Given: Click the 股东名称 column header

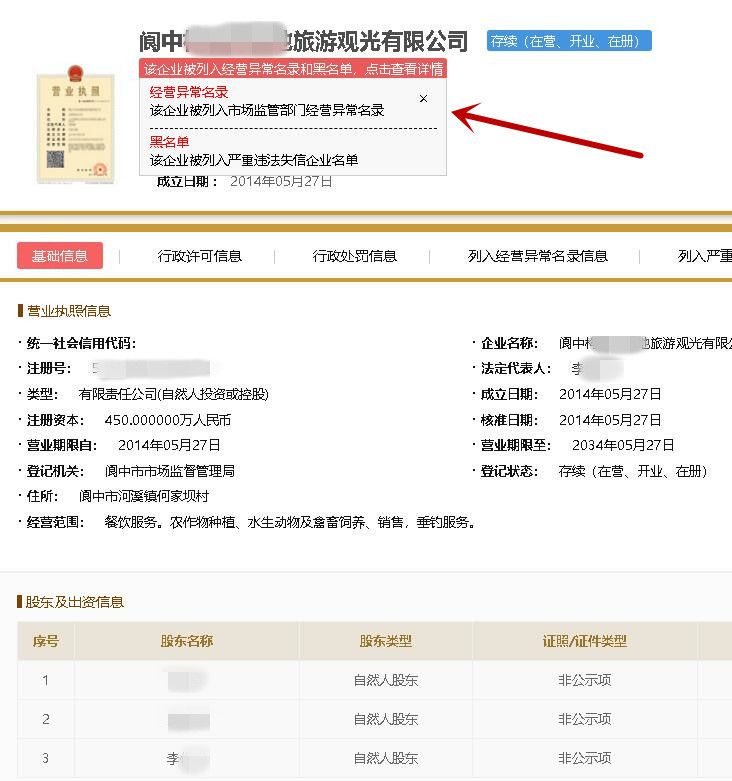Looking at the screenshot, I should 187,641.
